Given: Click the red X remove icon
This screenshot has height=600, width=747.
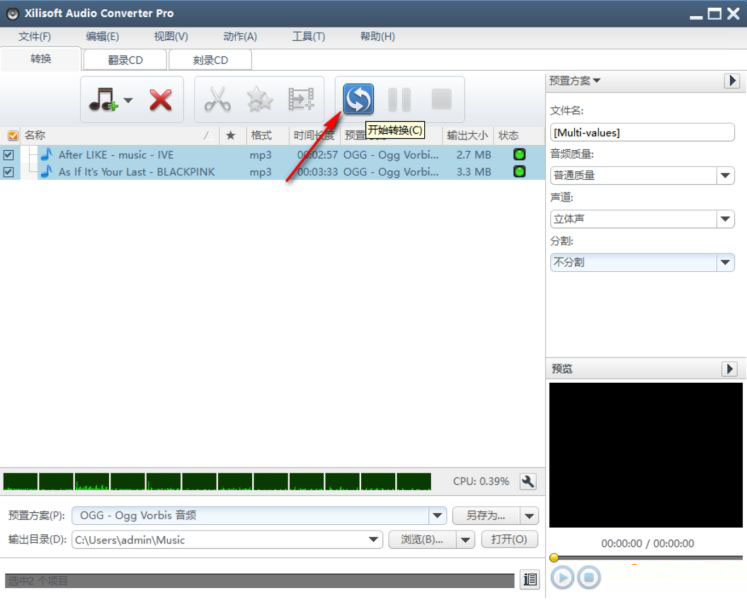Looking at the screenshot, I should click(x=161, y=100).
